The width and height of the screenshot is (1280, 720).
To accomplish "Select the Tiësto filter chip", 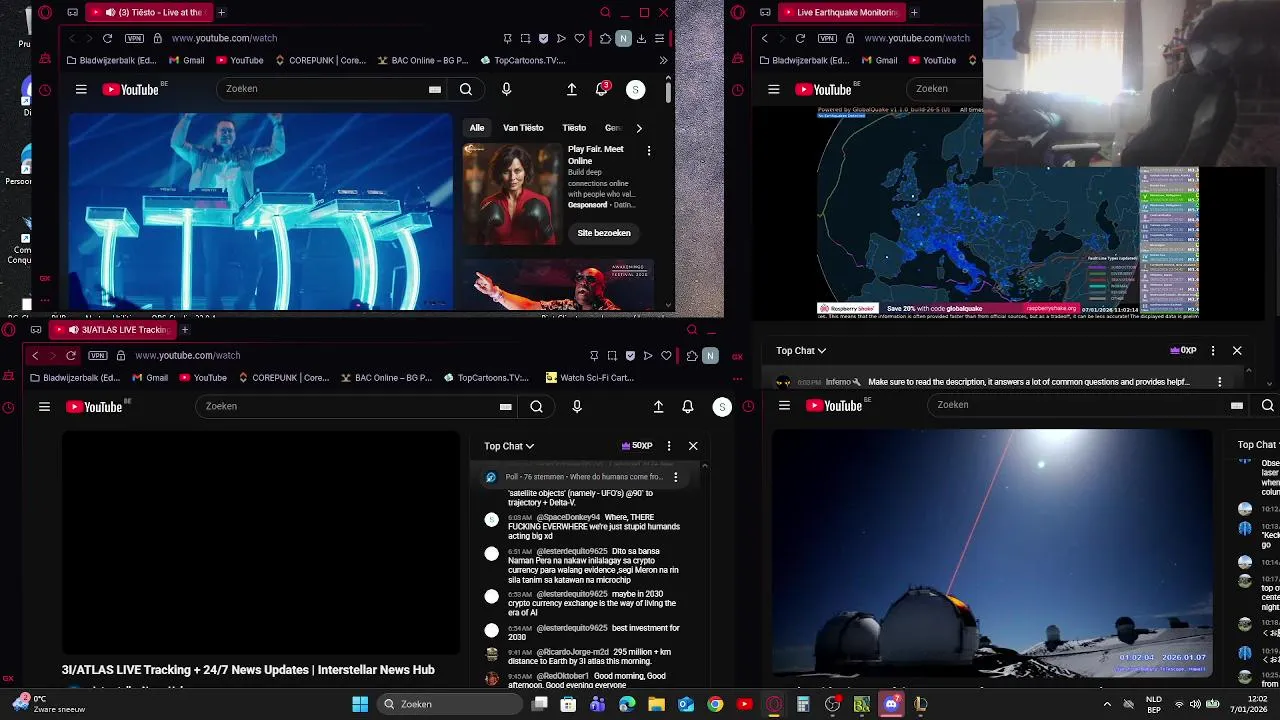I will click(574, 128).
